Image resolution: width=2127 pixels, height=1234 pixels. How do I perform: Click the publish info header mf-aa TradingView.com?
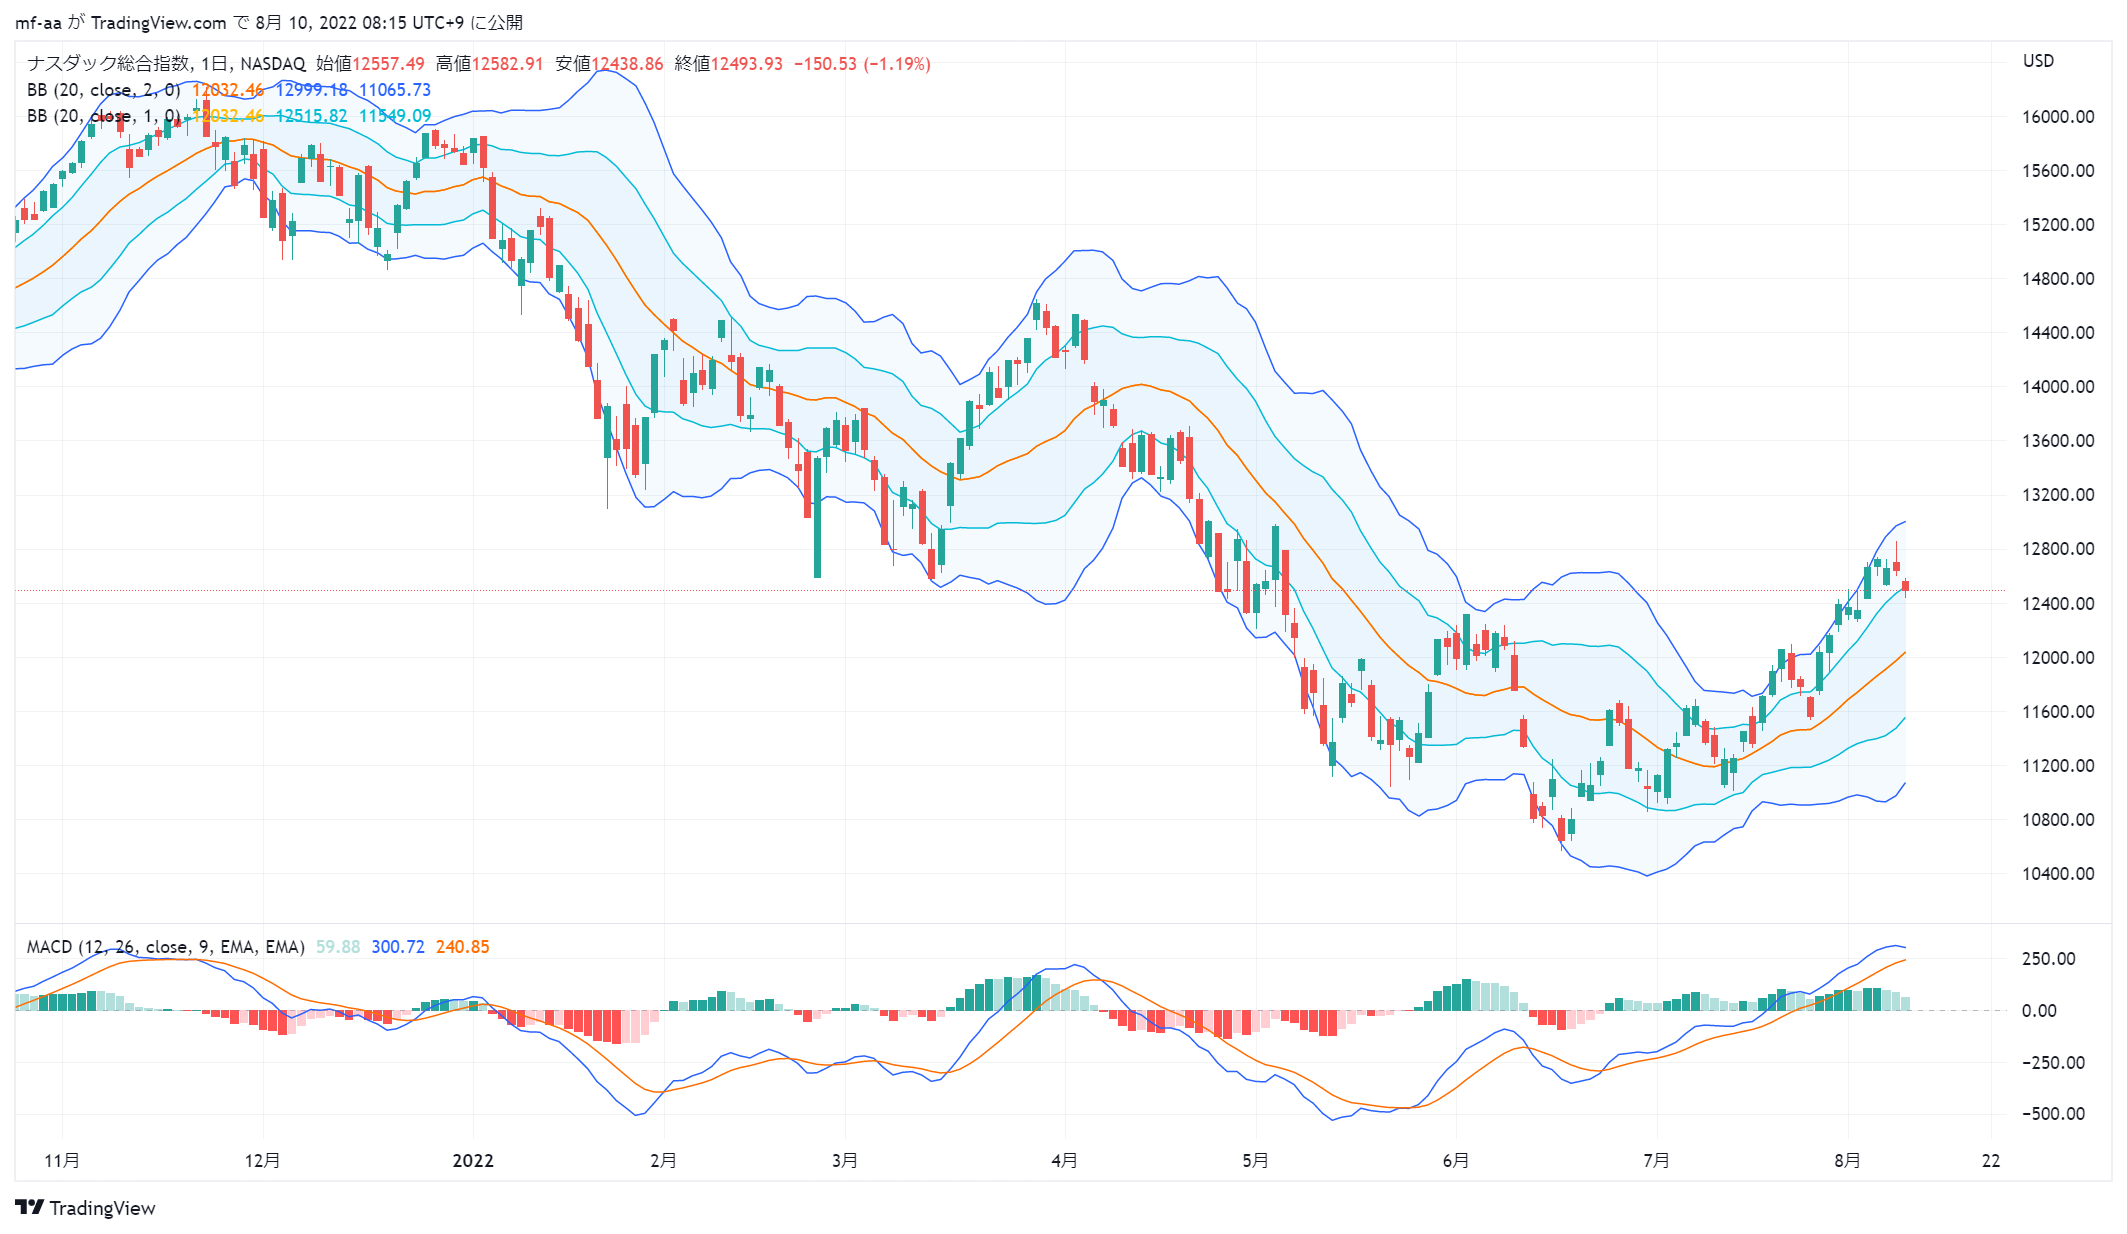point(269,23)
